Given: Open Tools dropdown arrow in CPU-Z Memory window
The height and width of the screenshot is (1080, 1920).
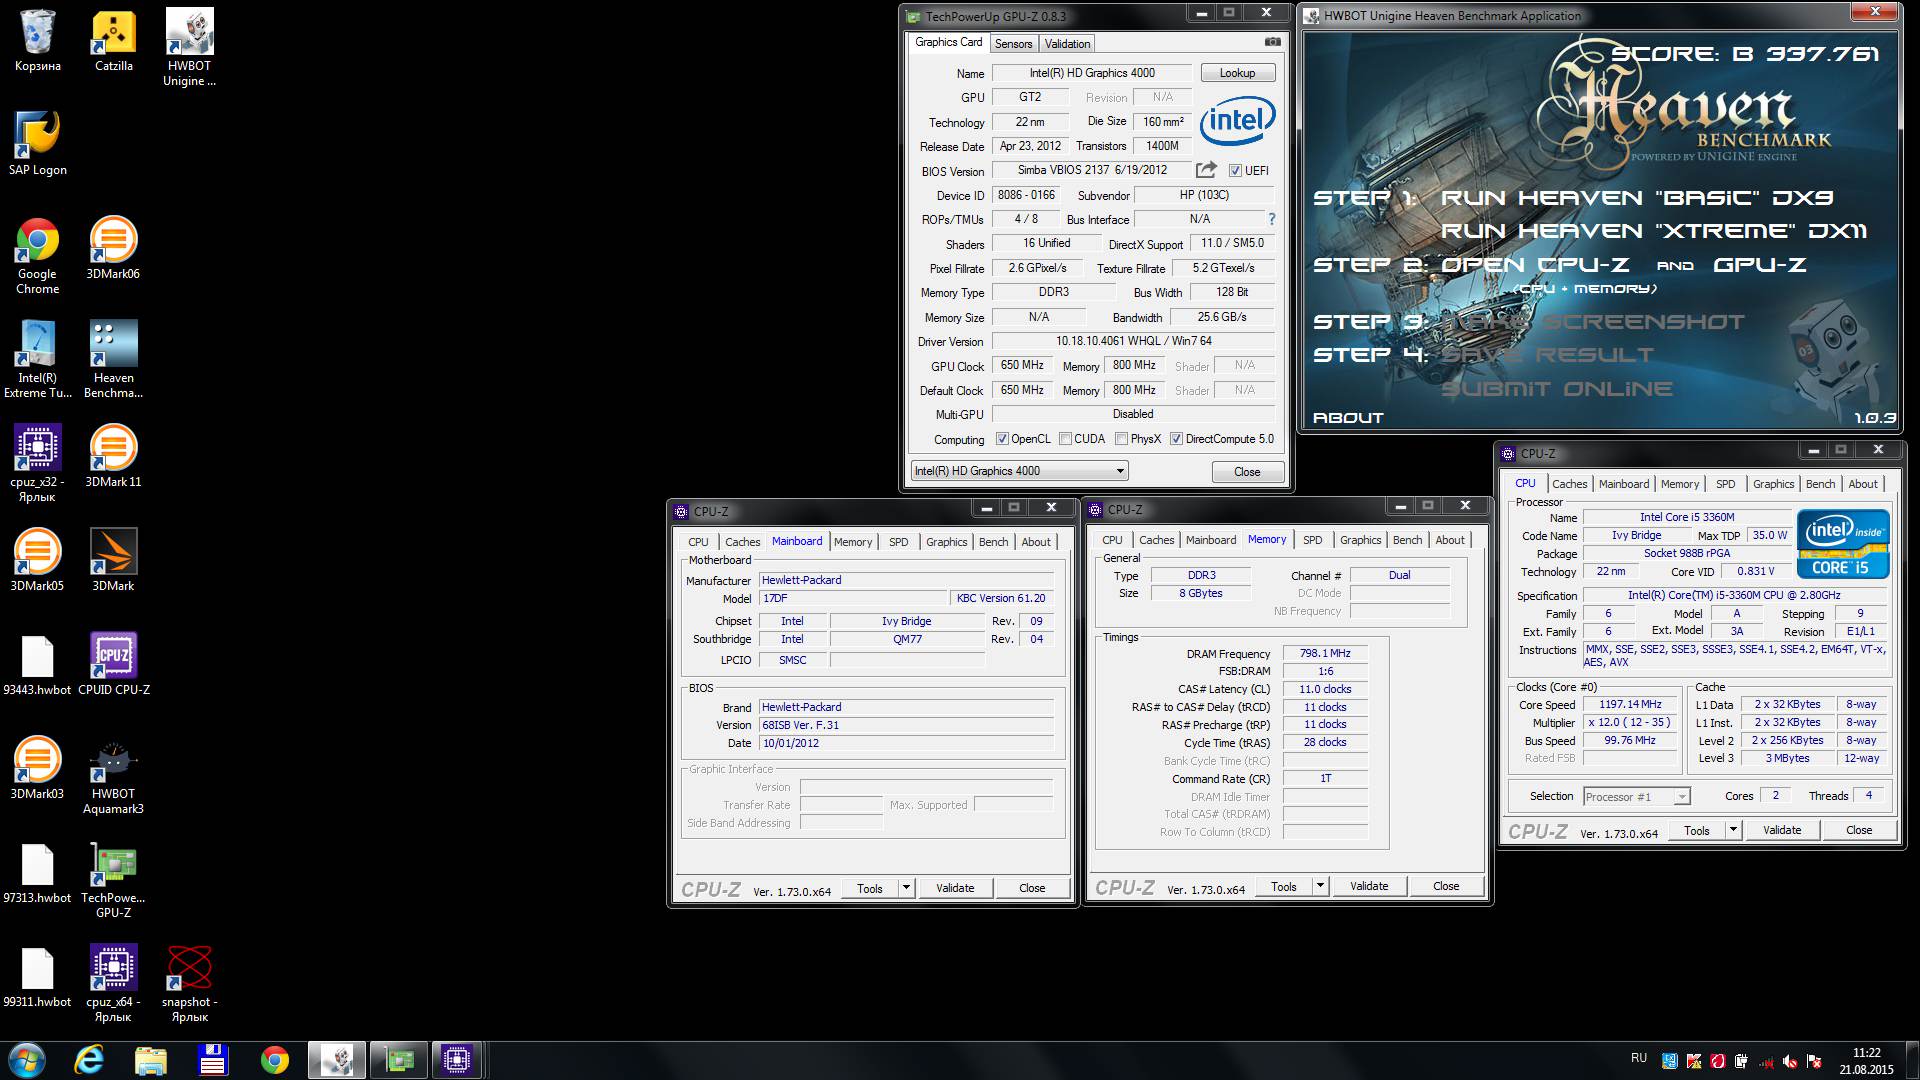Looking at the screenshot, I should [x=1320, y=886].
